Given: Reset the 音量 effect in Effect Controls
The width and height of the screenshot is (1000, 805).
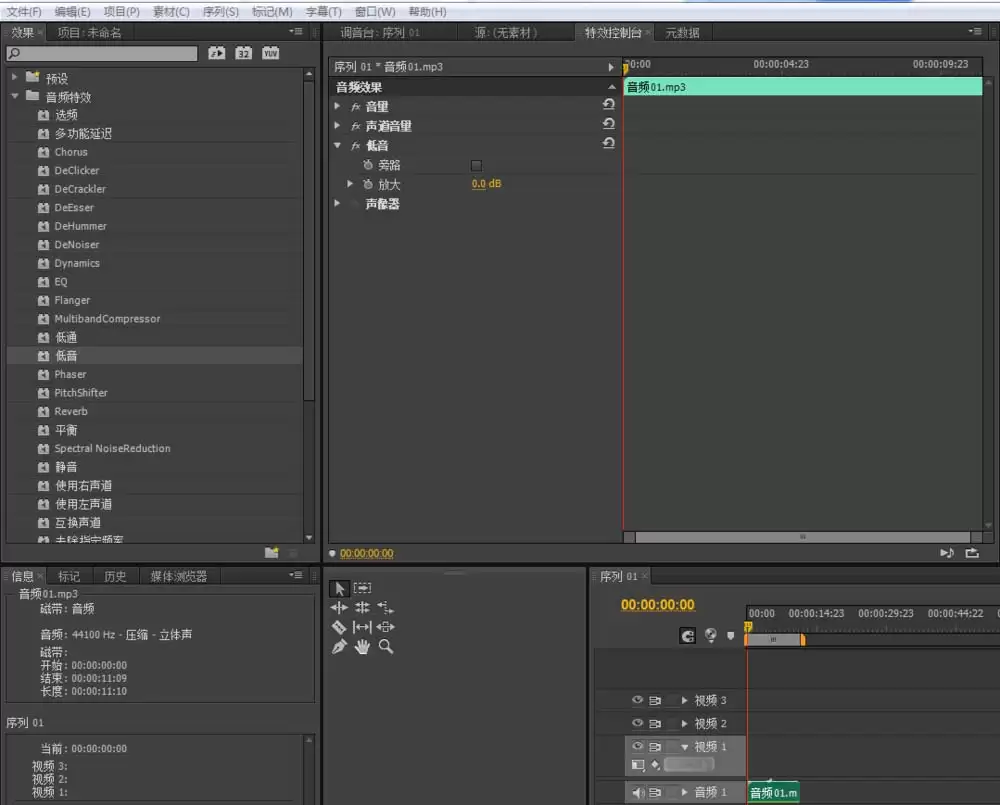Looking at the screenshot, I should click(x=610, y=106).
